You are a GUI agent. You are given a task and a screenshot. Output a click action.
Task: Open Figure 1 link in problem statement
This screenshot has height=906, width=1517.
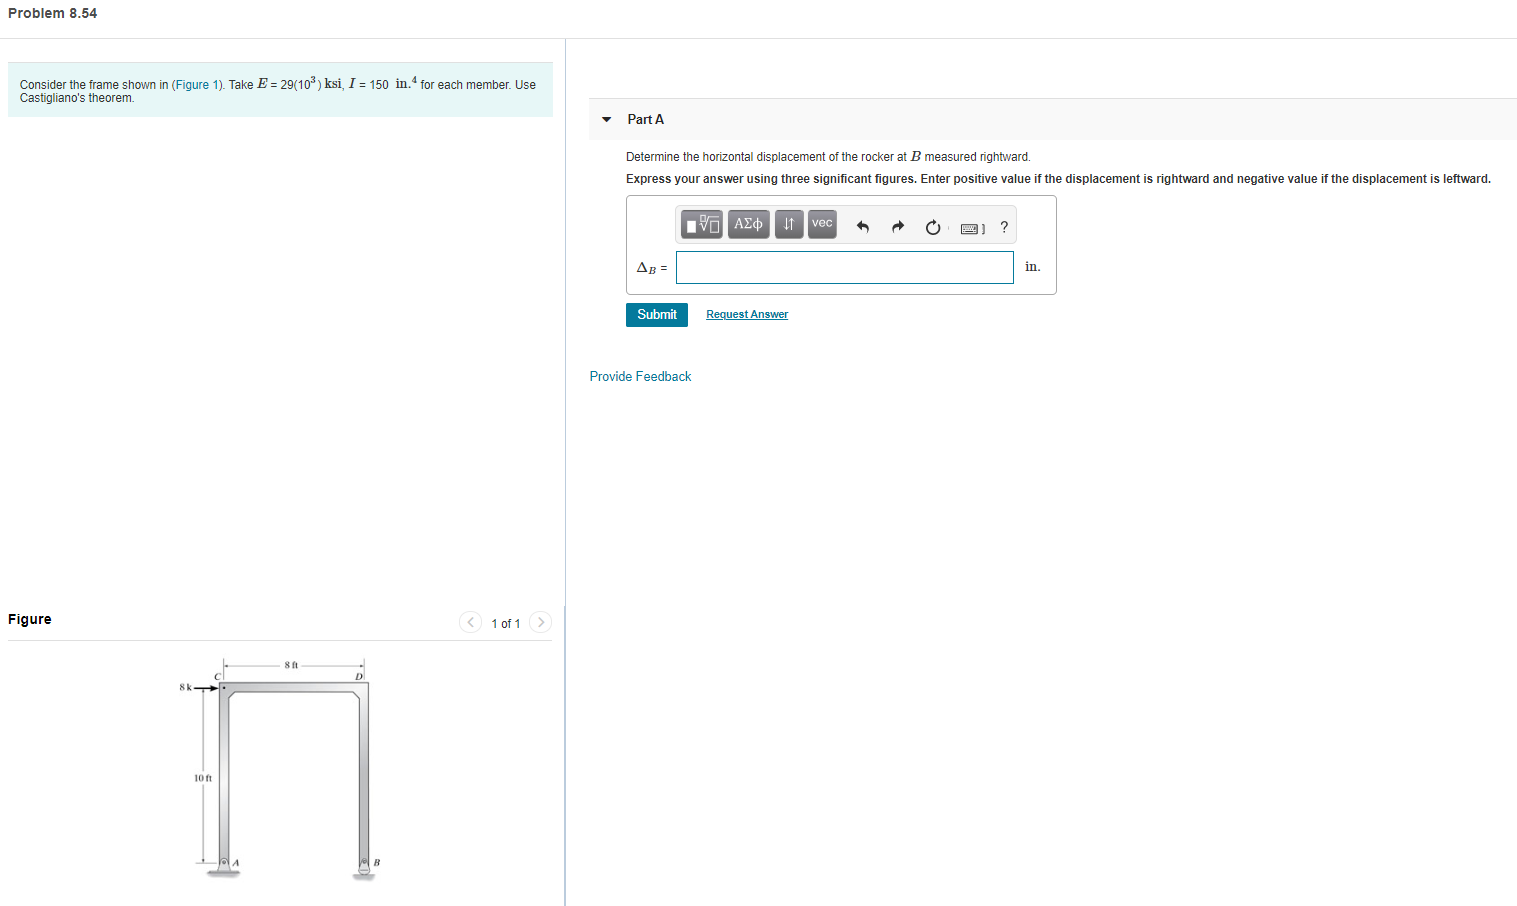click(196, 84)
